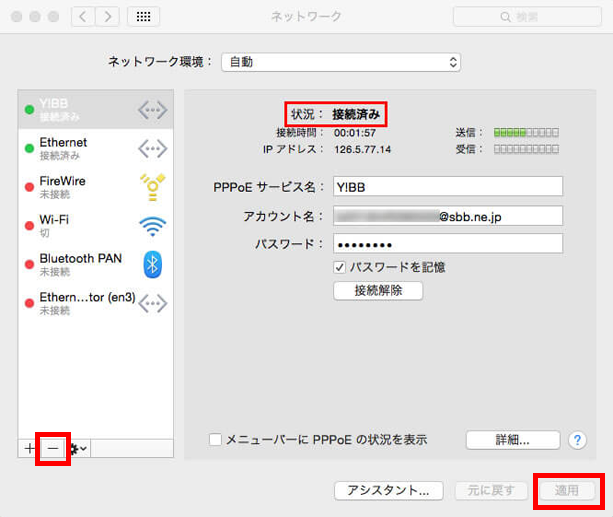Click the password field

click(448, 244)
